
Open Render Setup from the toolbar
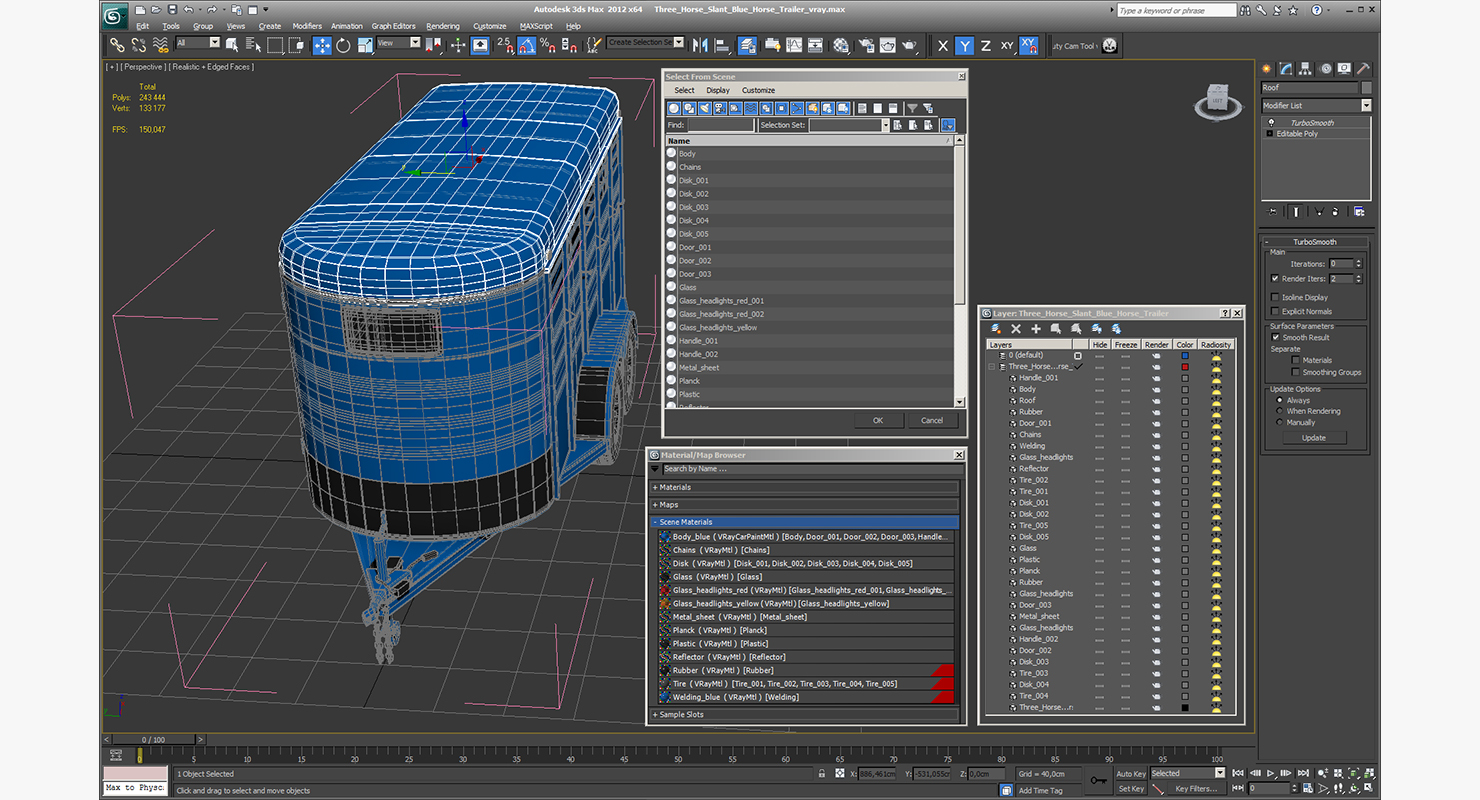(865, 45)
